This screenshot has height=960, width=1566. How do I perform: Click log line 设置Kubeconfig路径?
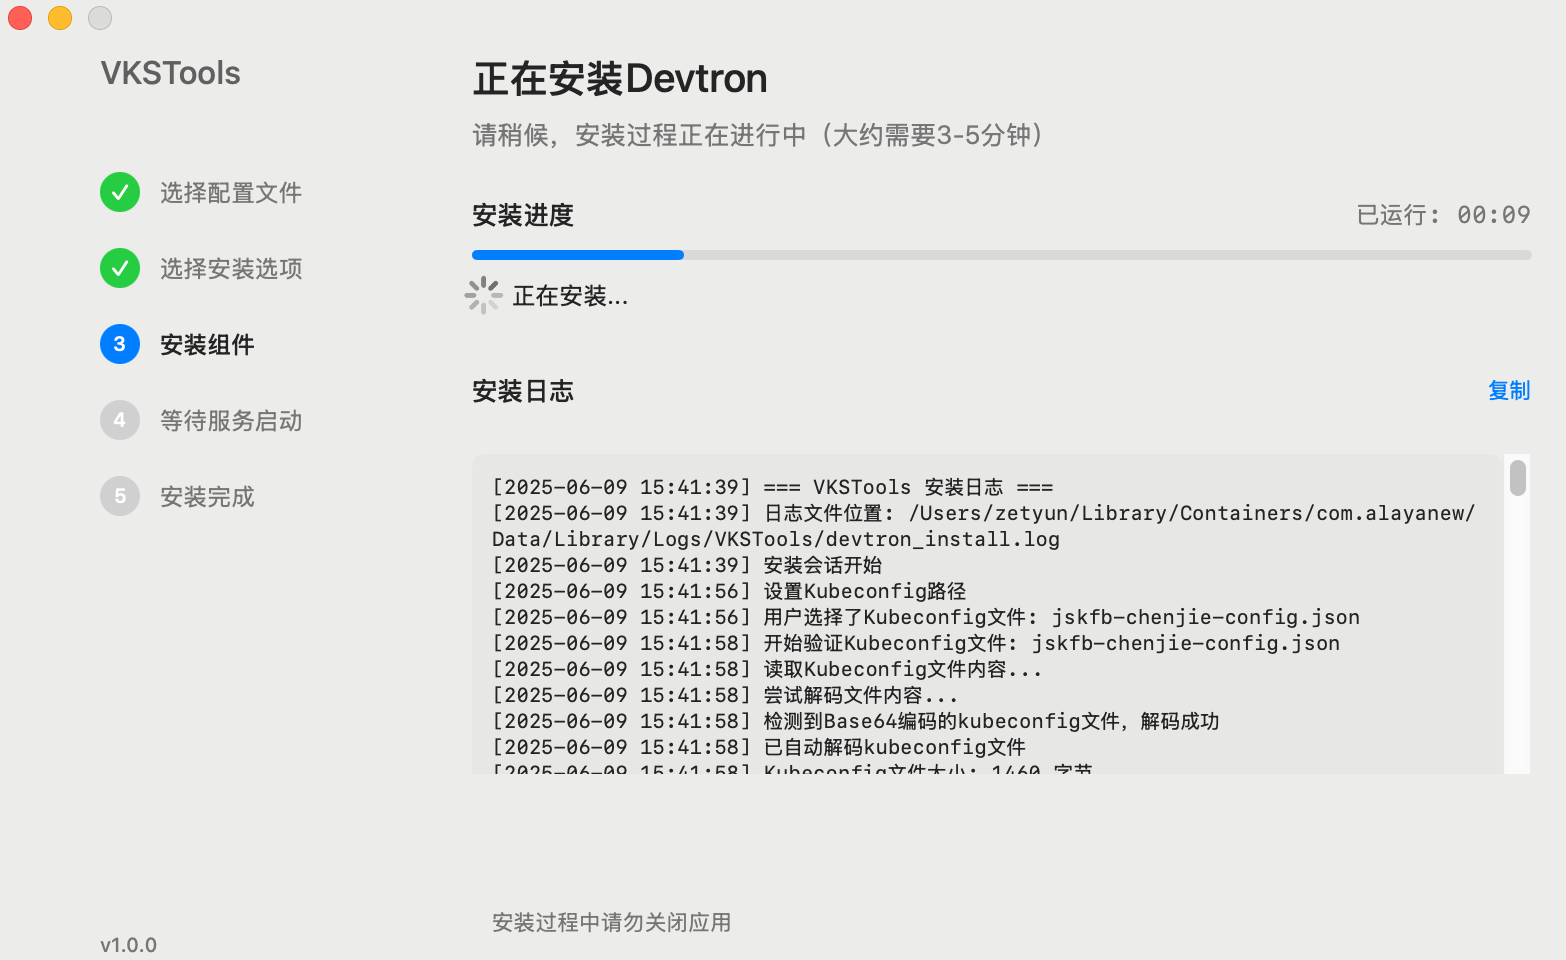pos(729,591)
